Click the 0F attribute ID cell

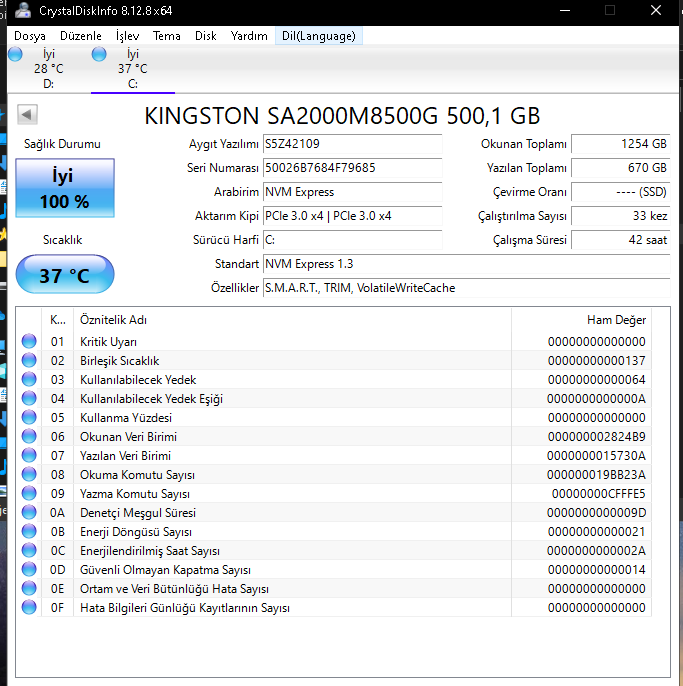(57, 608)
